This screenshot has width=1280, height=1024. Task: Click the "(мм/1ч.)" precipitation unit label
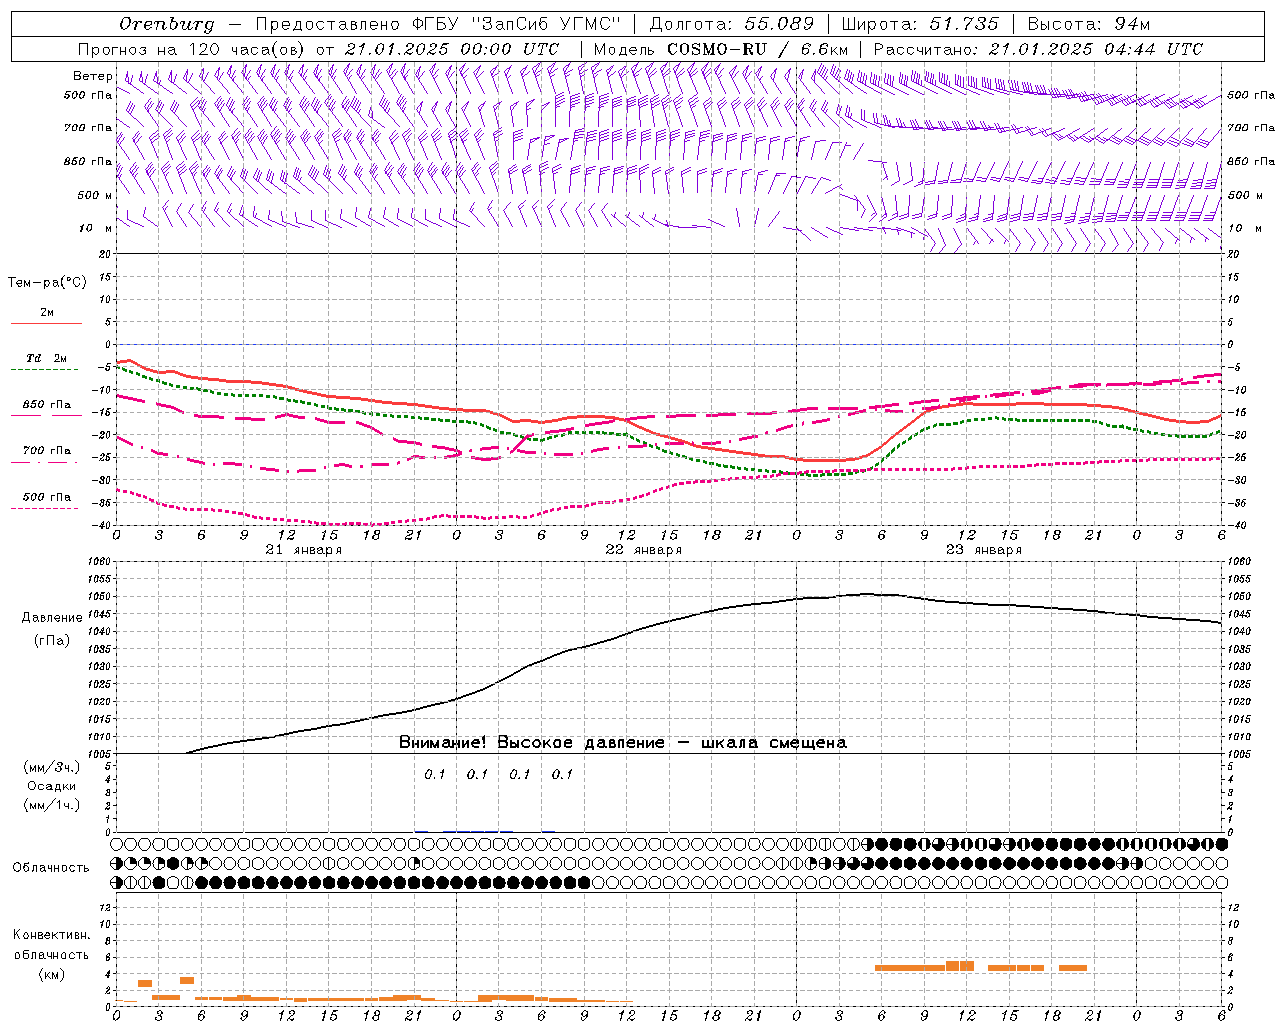point(52,805)
